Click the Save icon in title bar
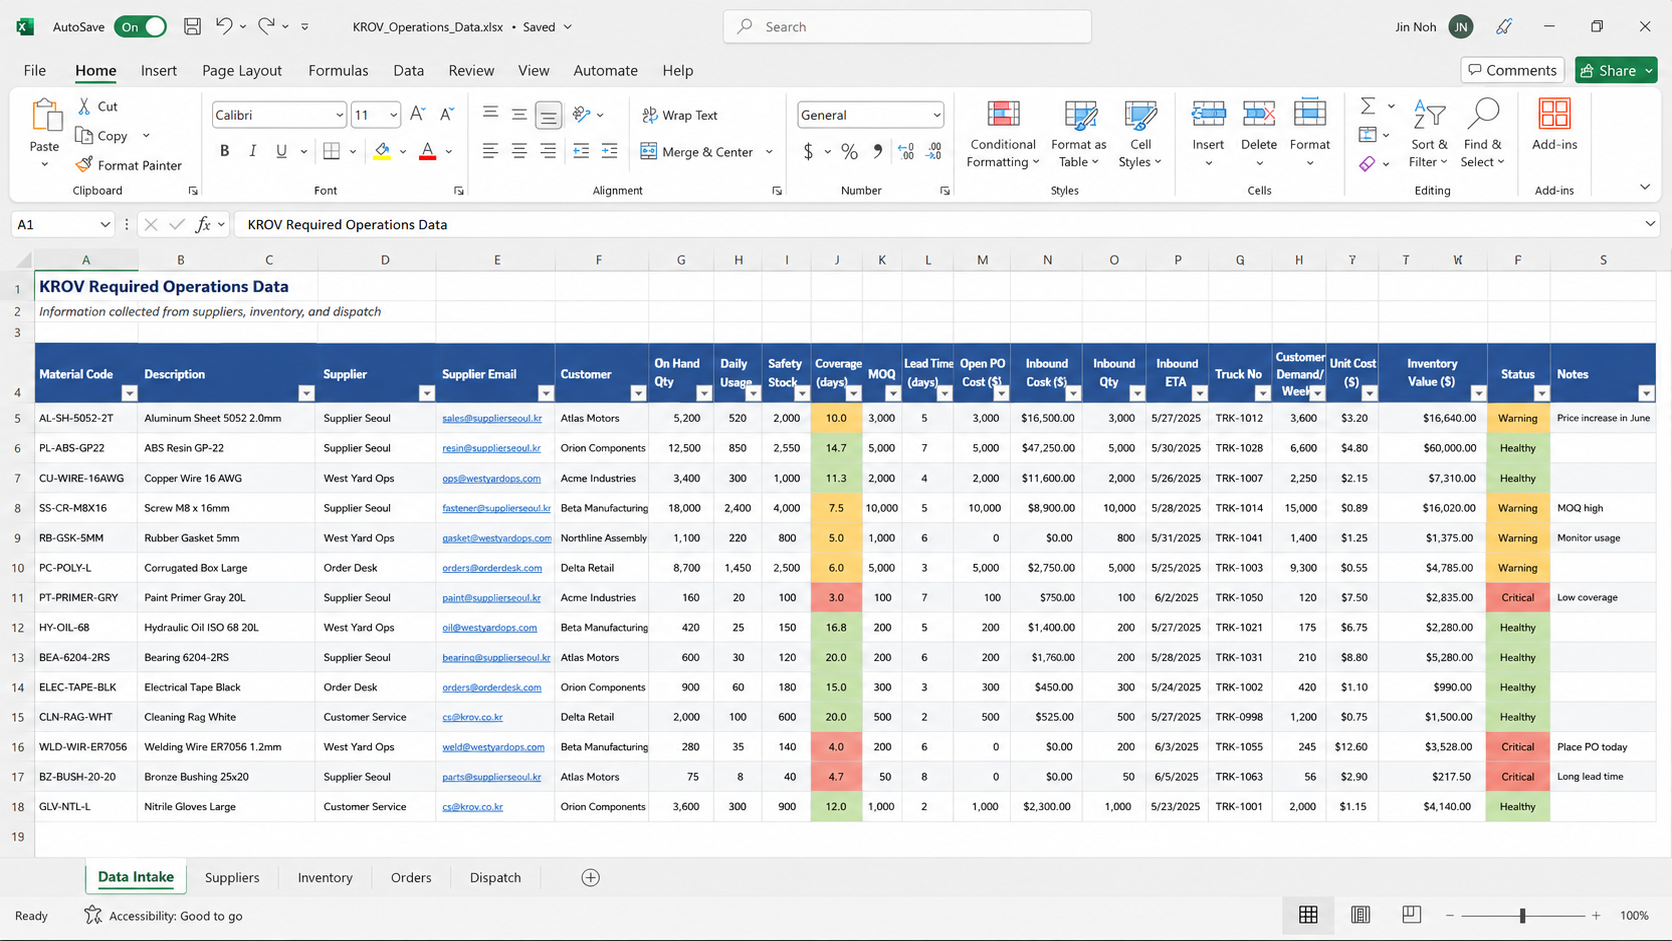The image size is (1672, 941). 192,27
